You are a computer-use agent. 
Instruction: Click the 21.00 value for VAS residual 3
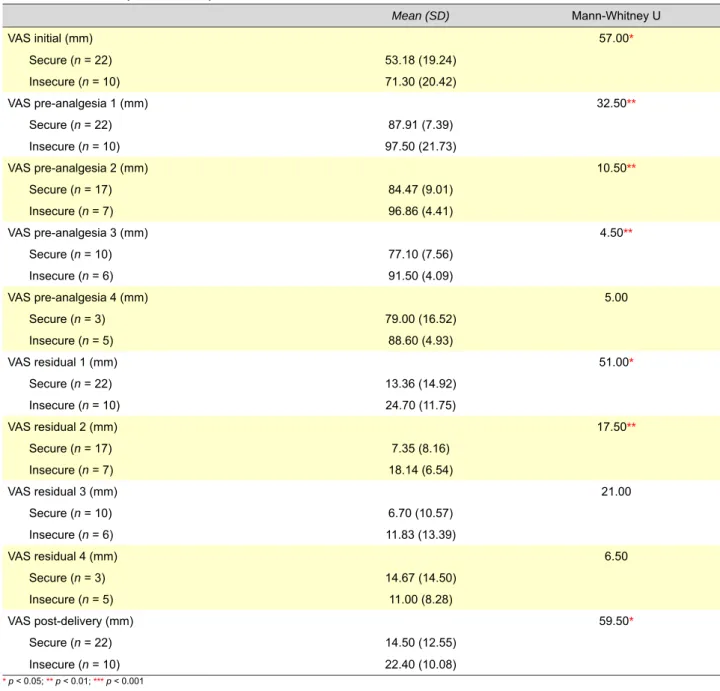[x=616, y=492]
